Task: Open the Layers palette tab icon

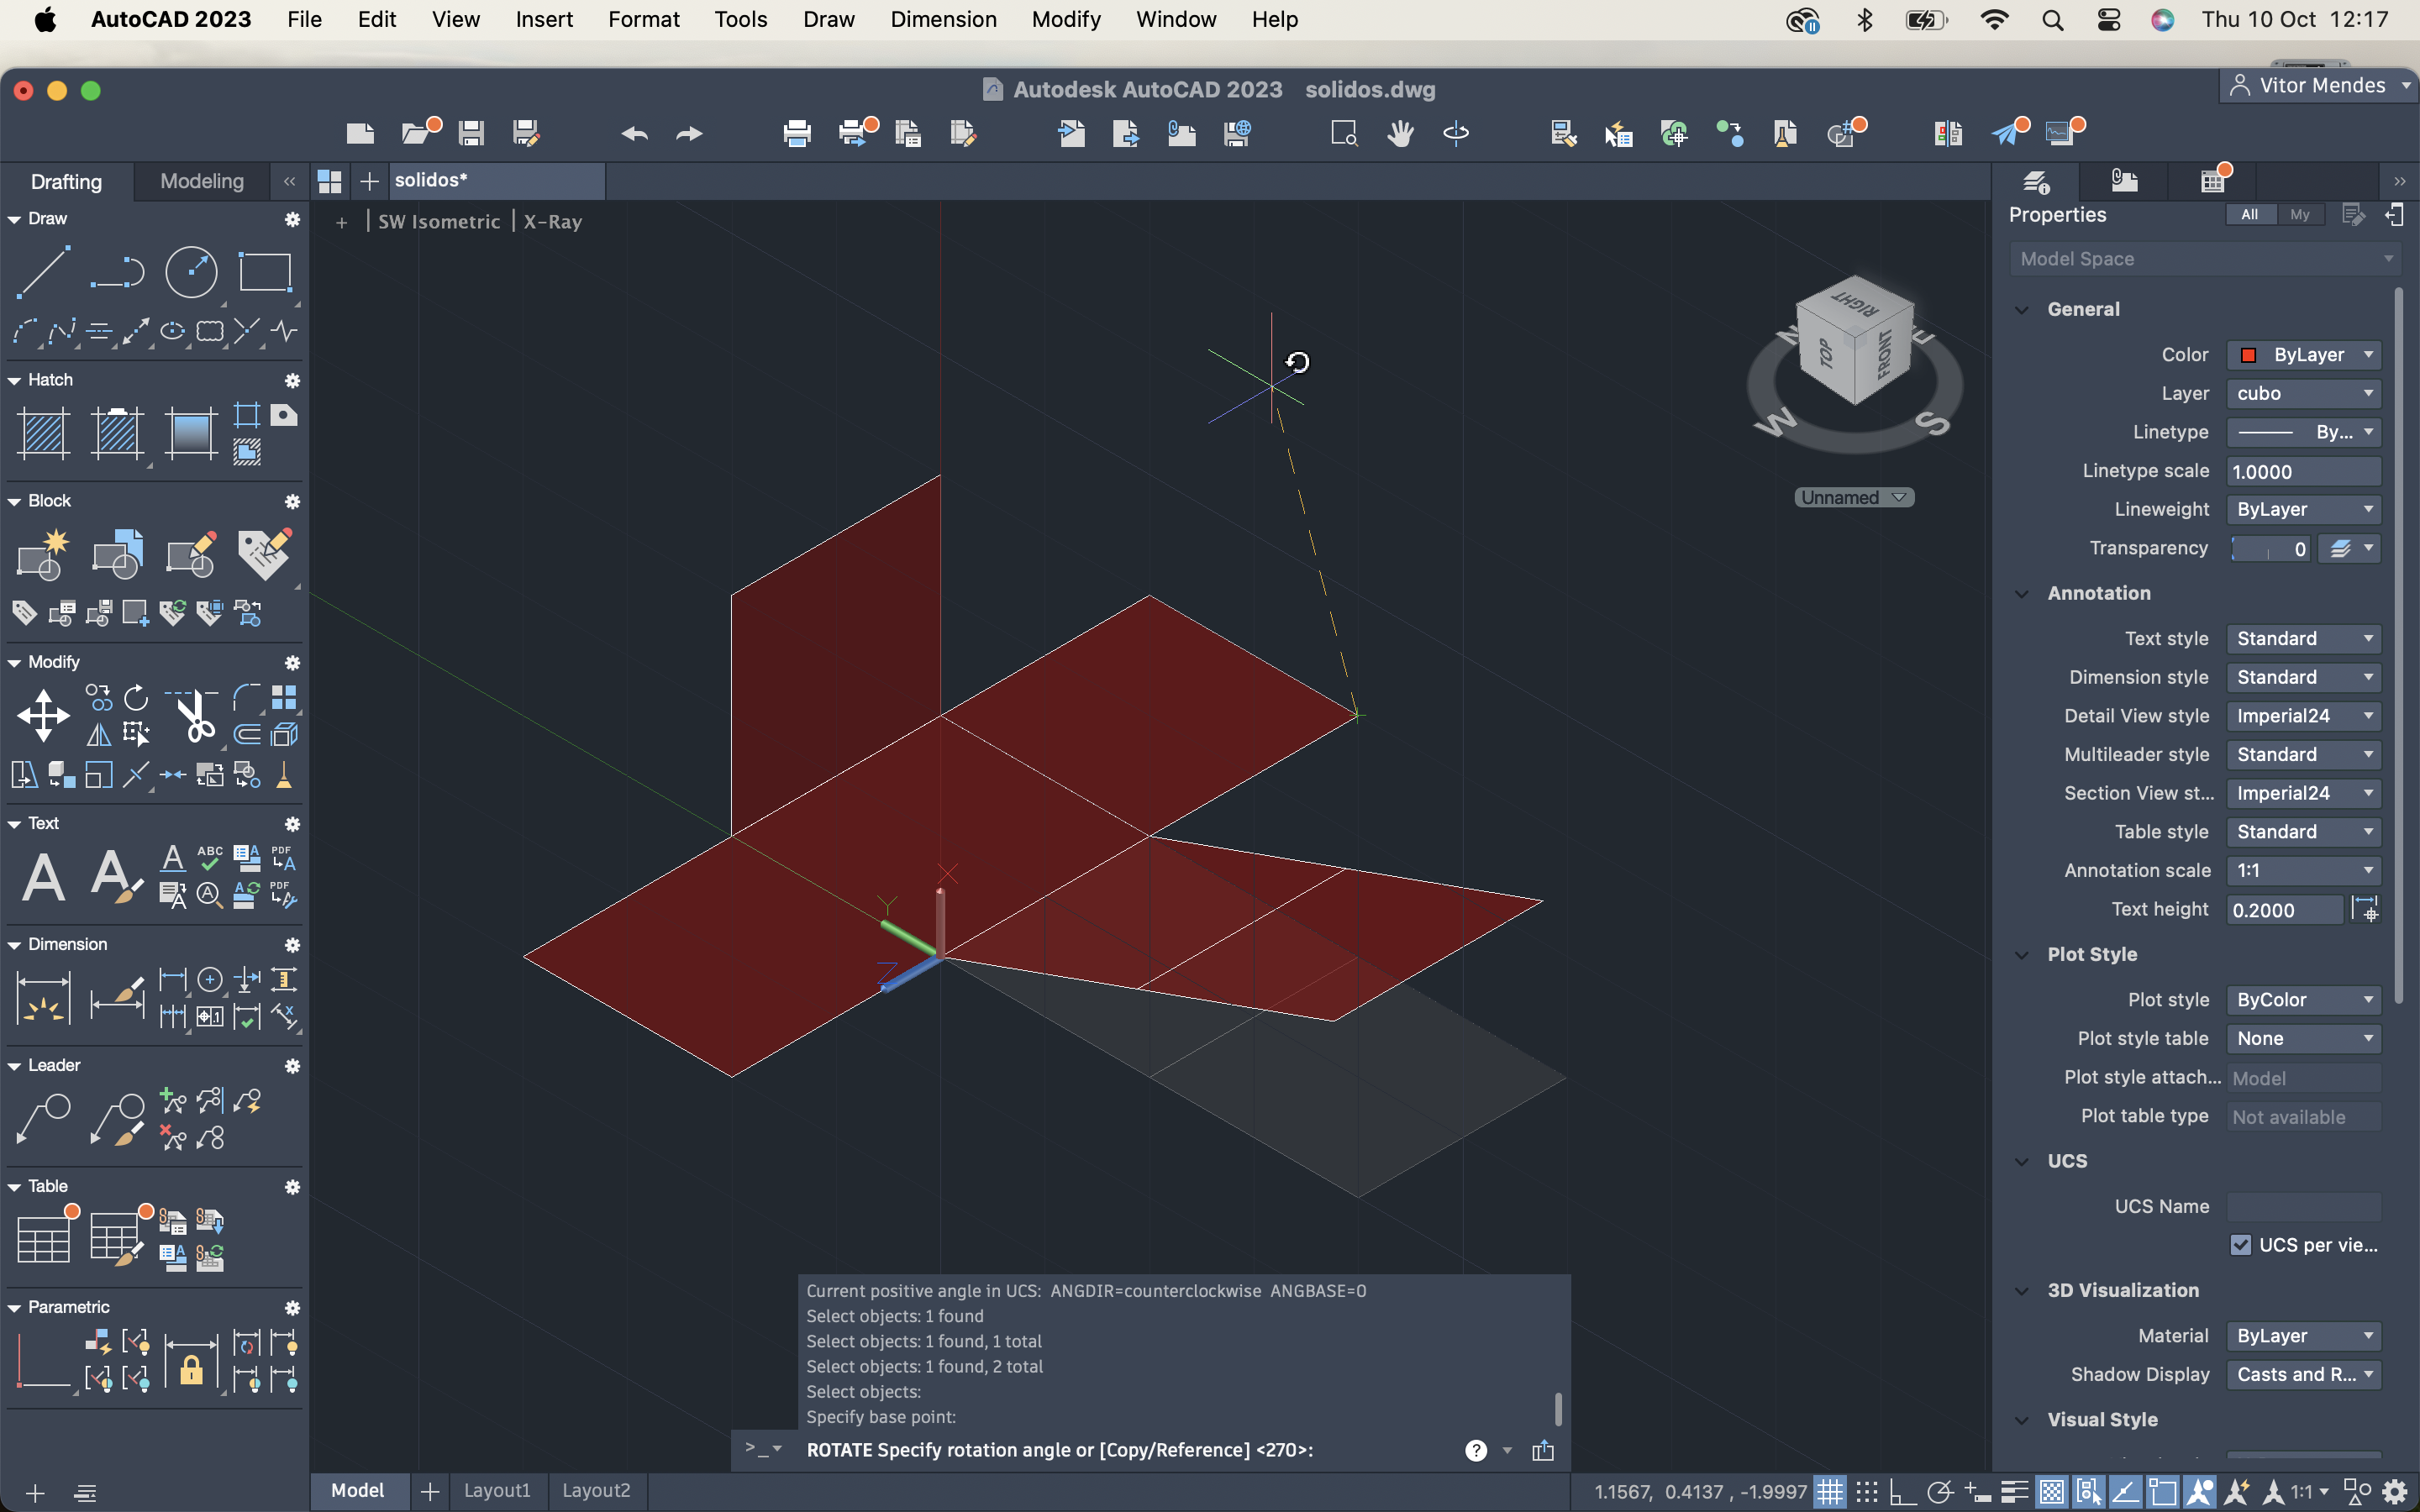Action: 2036,181
